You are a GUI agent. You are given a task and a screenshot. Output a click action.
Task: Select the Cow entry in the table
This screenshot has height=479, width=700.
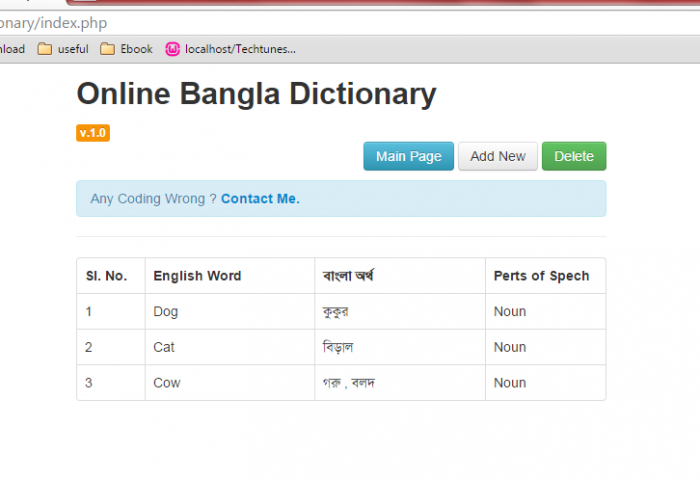click(167, 383)
